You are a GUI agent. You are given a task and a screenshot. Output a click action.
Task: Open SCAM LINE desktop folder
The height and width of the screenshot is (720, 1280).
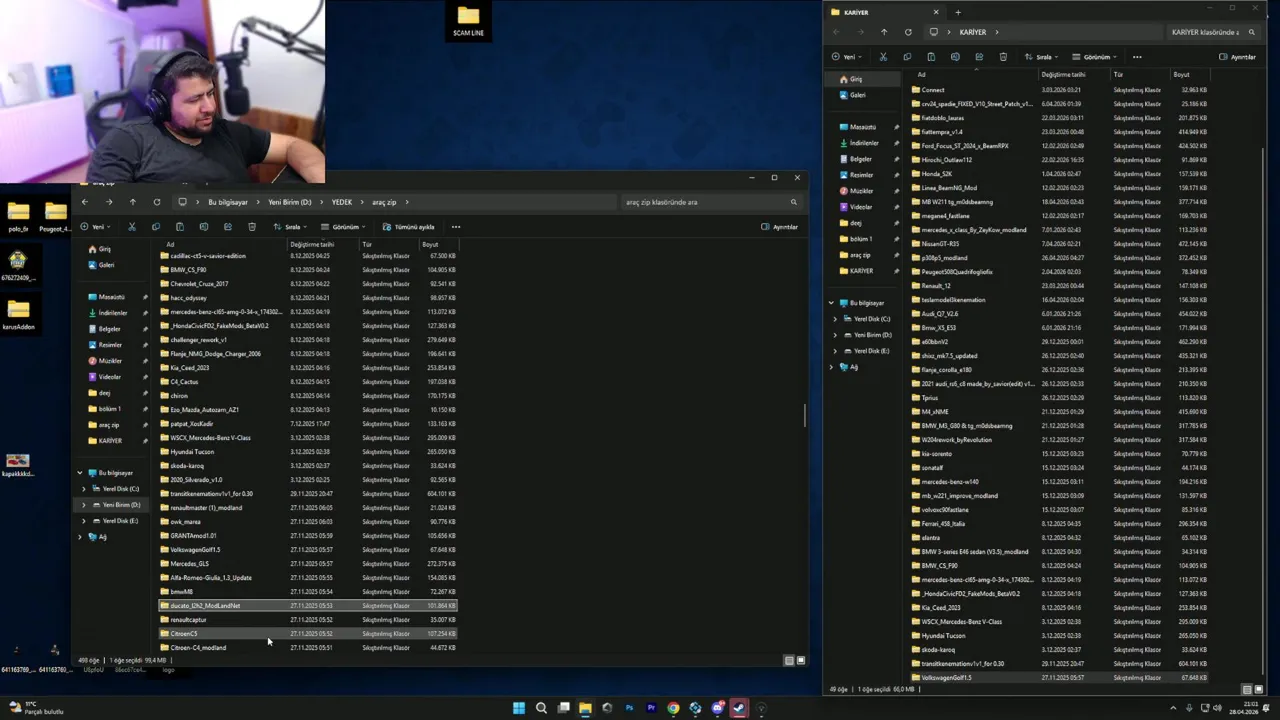pos(468,21)
